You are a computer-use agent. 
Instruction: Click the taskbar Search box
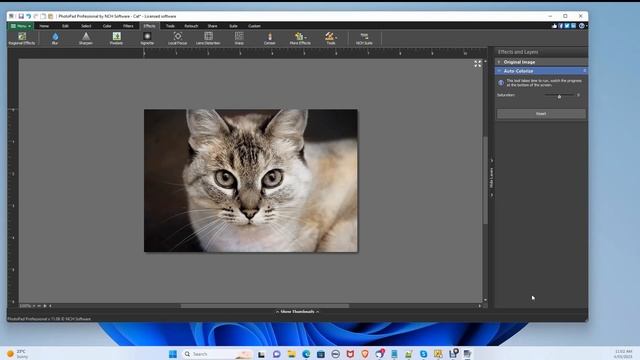pyautogui.click(x=217, y=354)
